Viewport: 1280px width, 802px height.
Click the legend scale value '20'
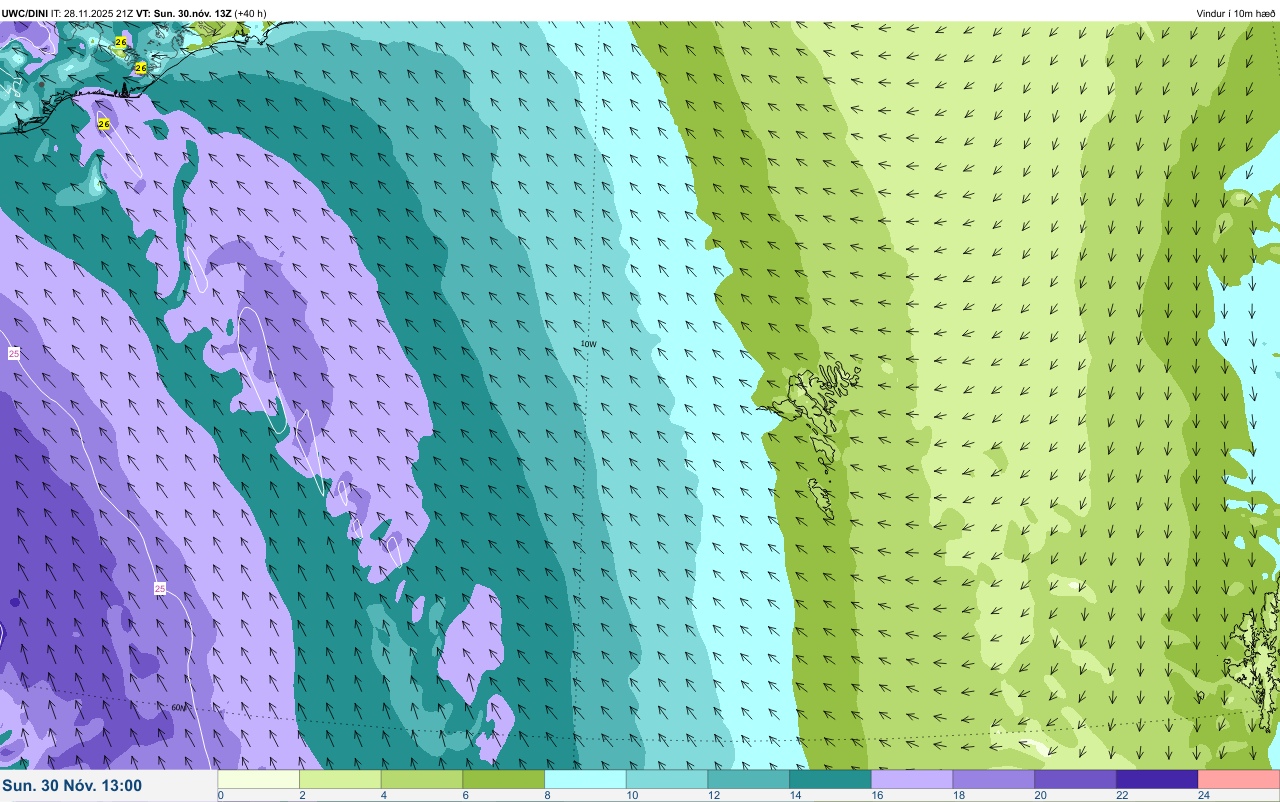pyautogui.click(x=1040, y=795)
